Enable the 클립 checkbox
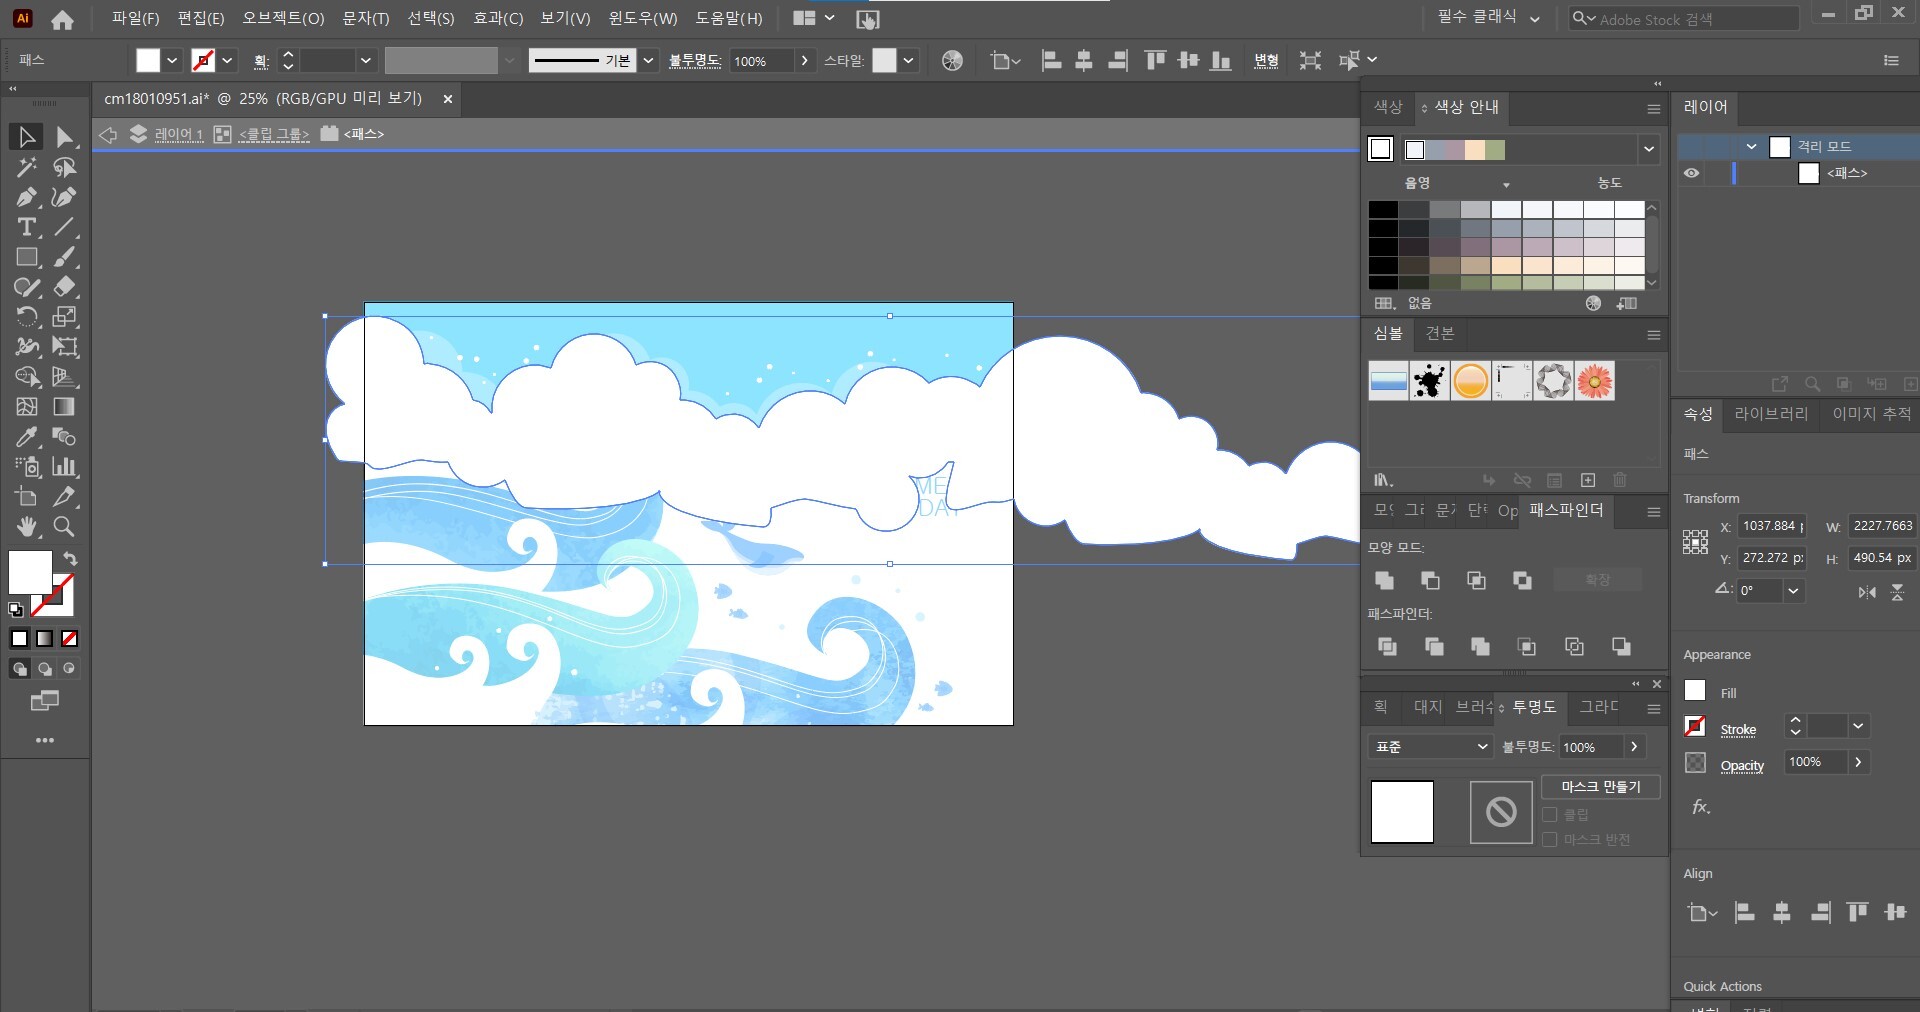 [x=1550, y=814]
